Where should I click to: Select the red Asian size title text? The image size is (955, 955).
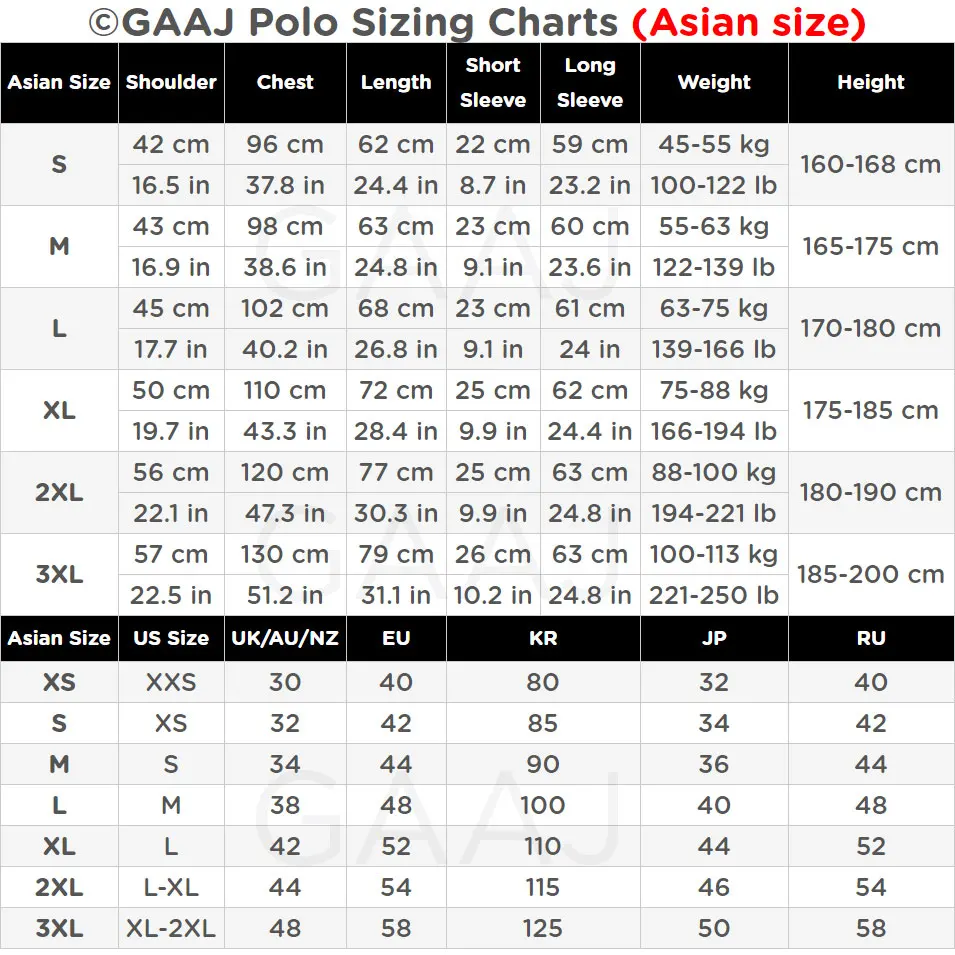pyautogui.click(x=748, y=22)
